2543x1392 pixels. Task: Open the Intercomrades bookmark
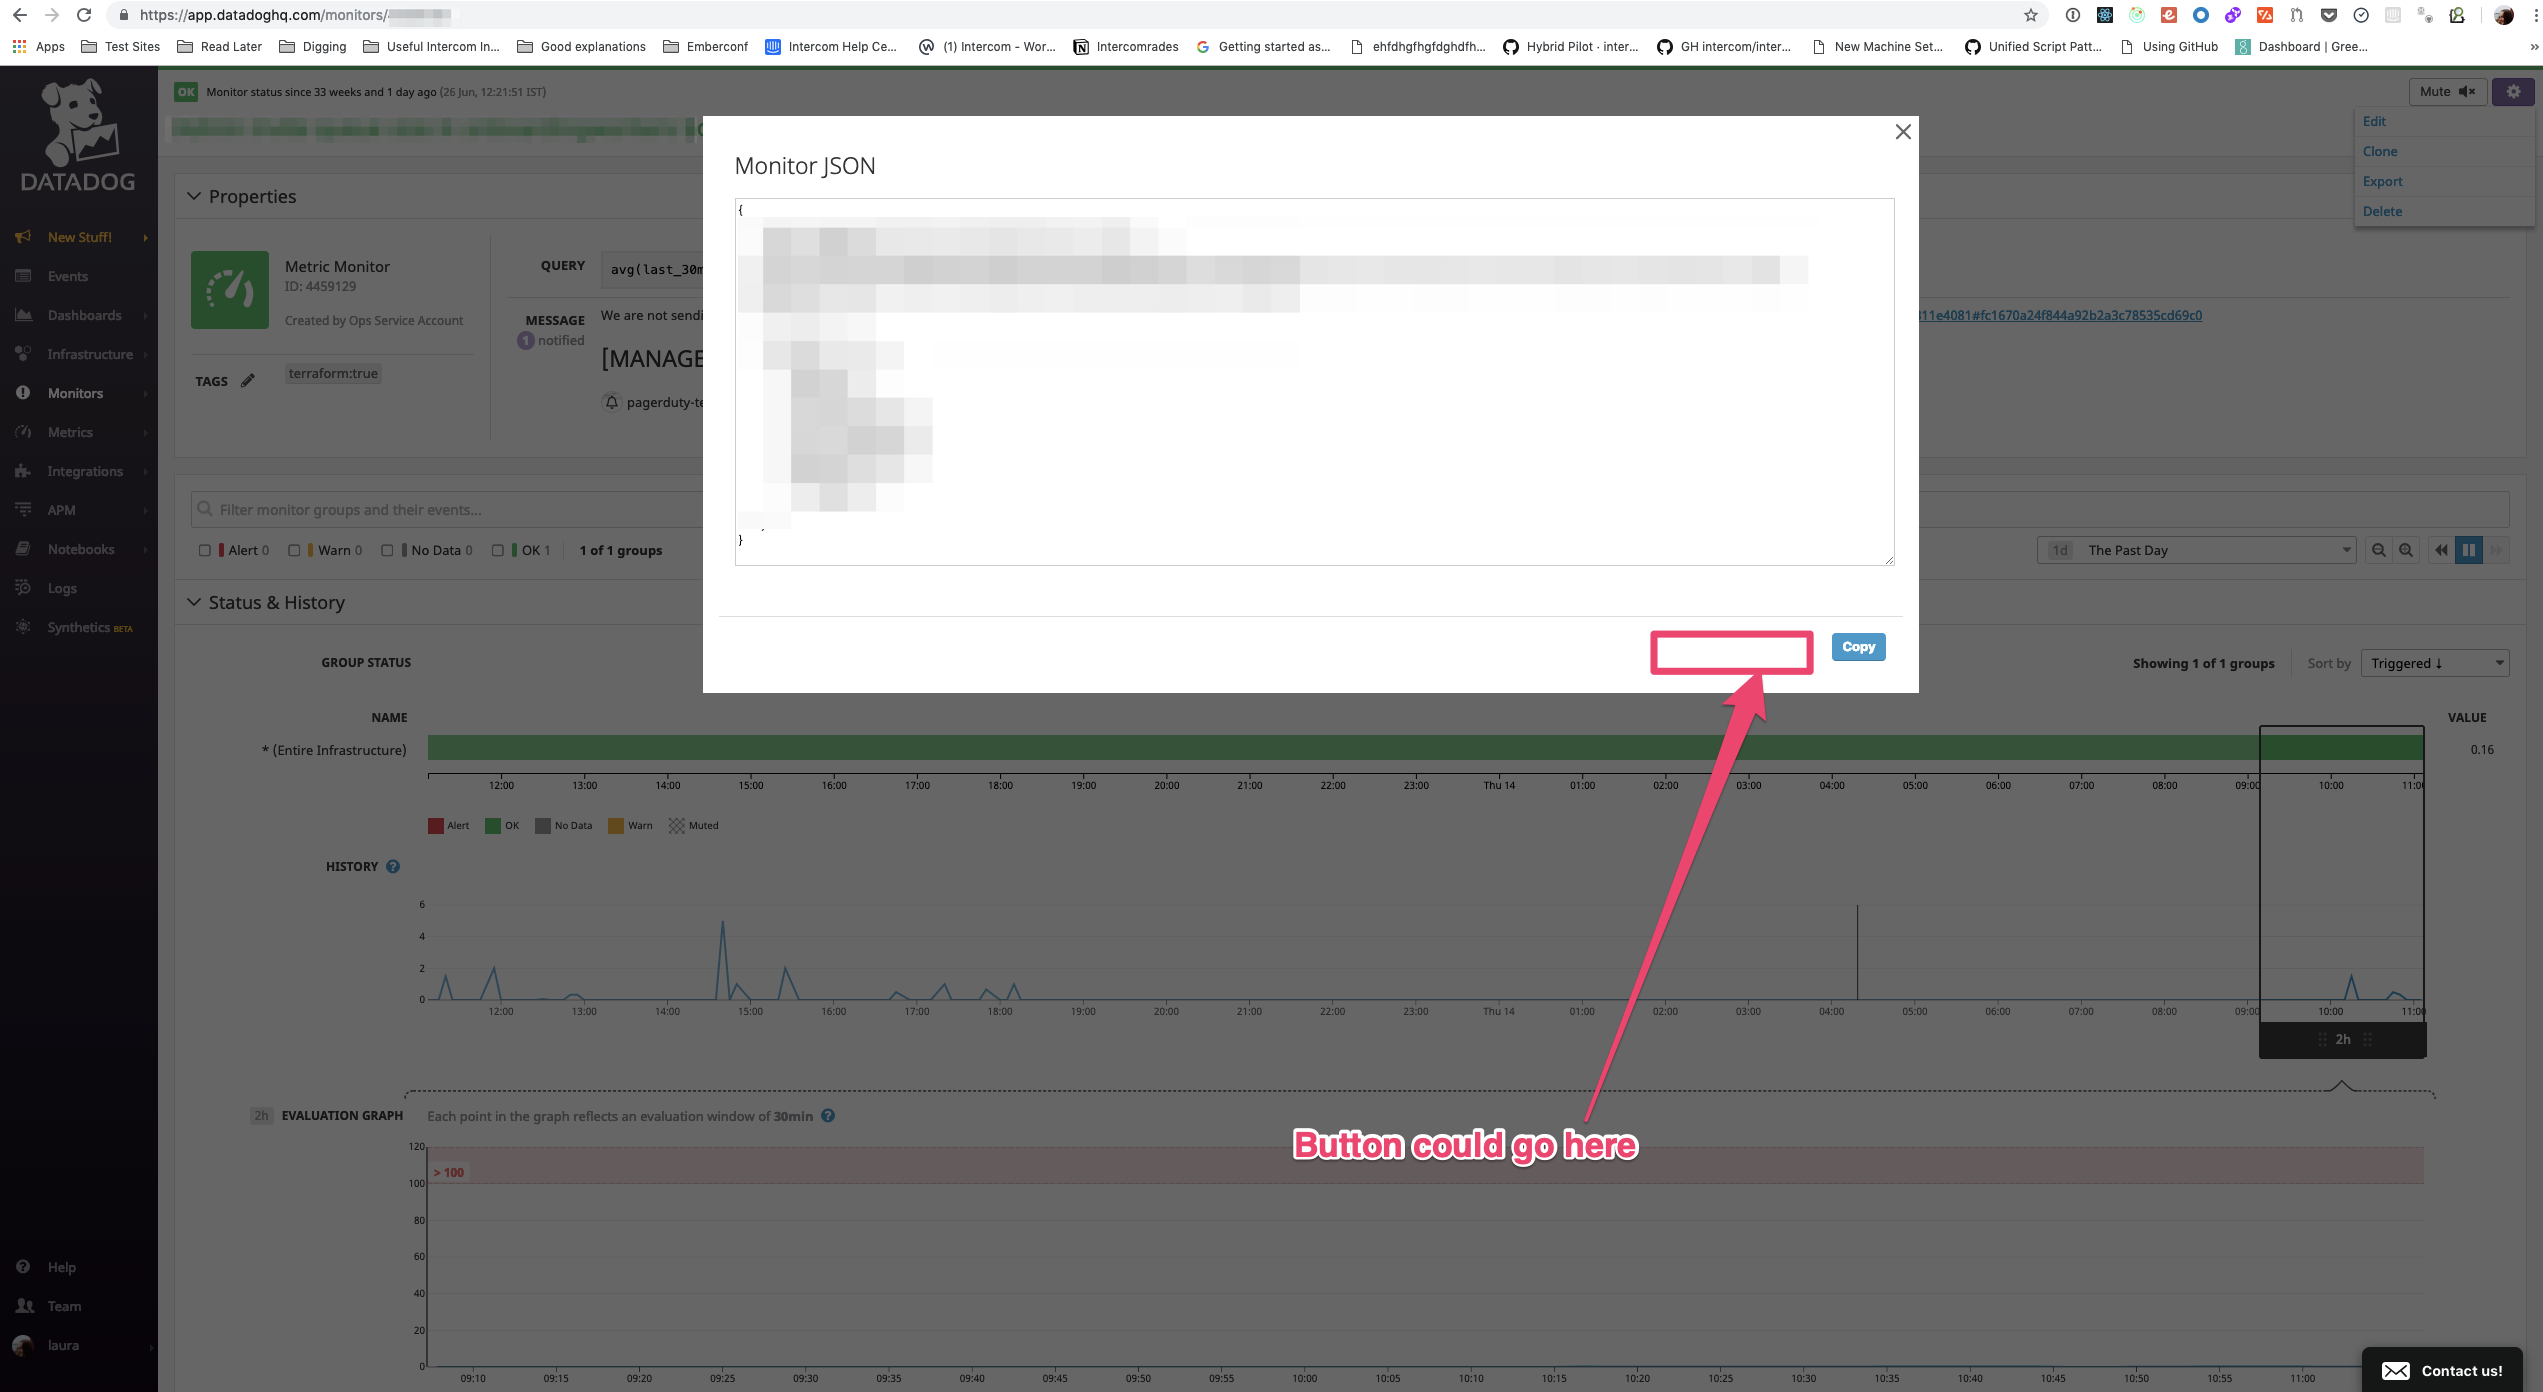1126,46
